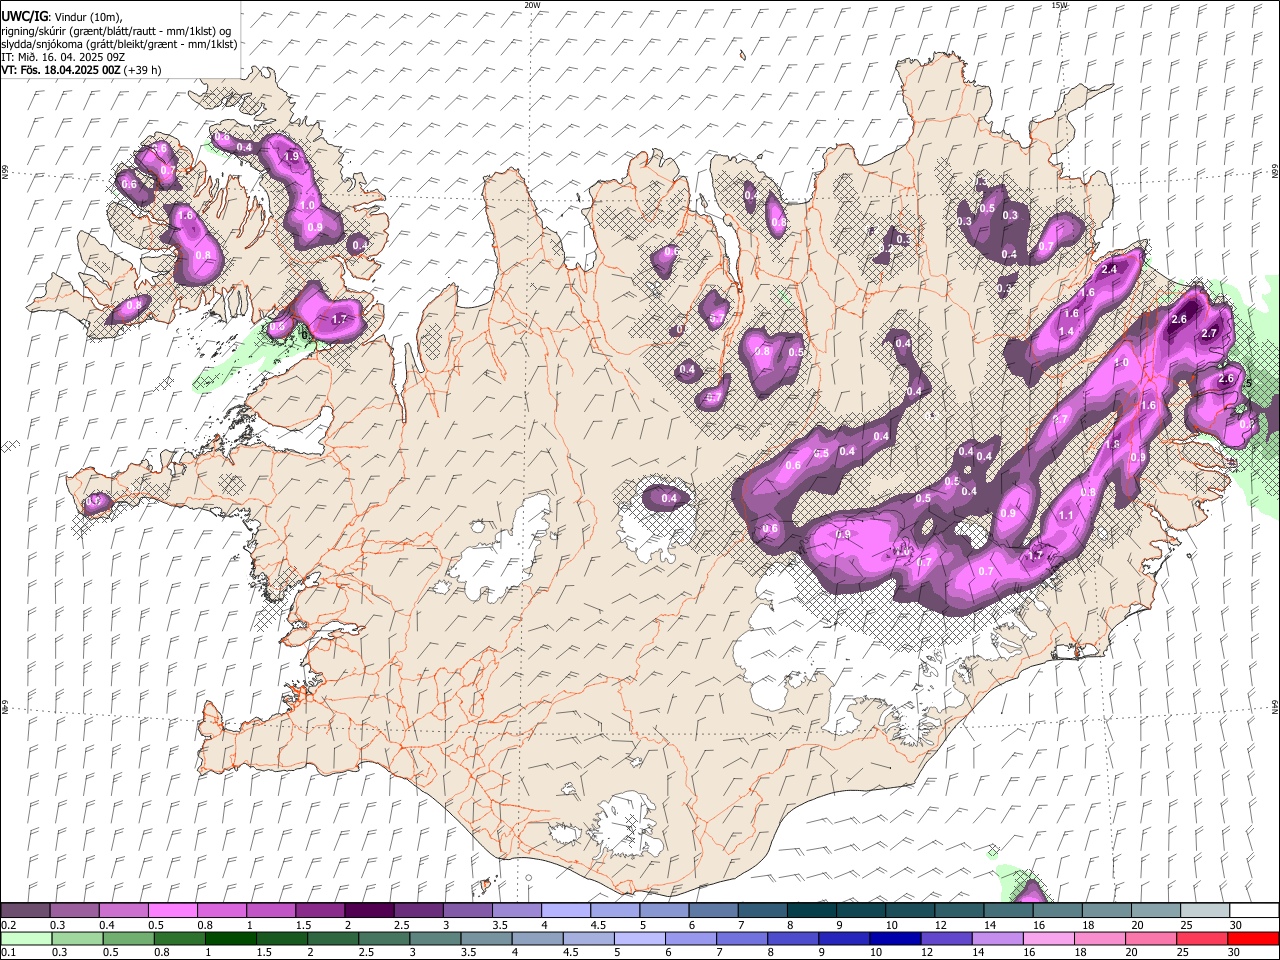Select the bright pink 0.5 swatch in the snow scale
This screenshot has height=960, width=1280.
pos(172,911)
